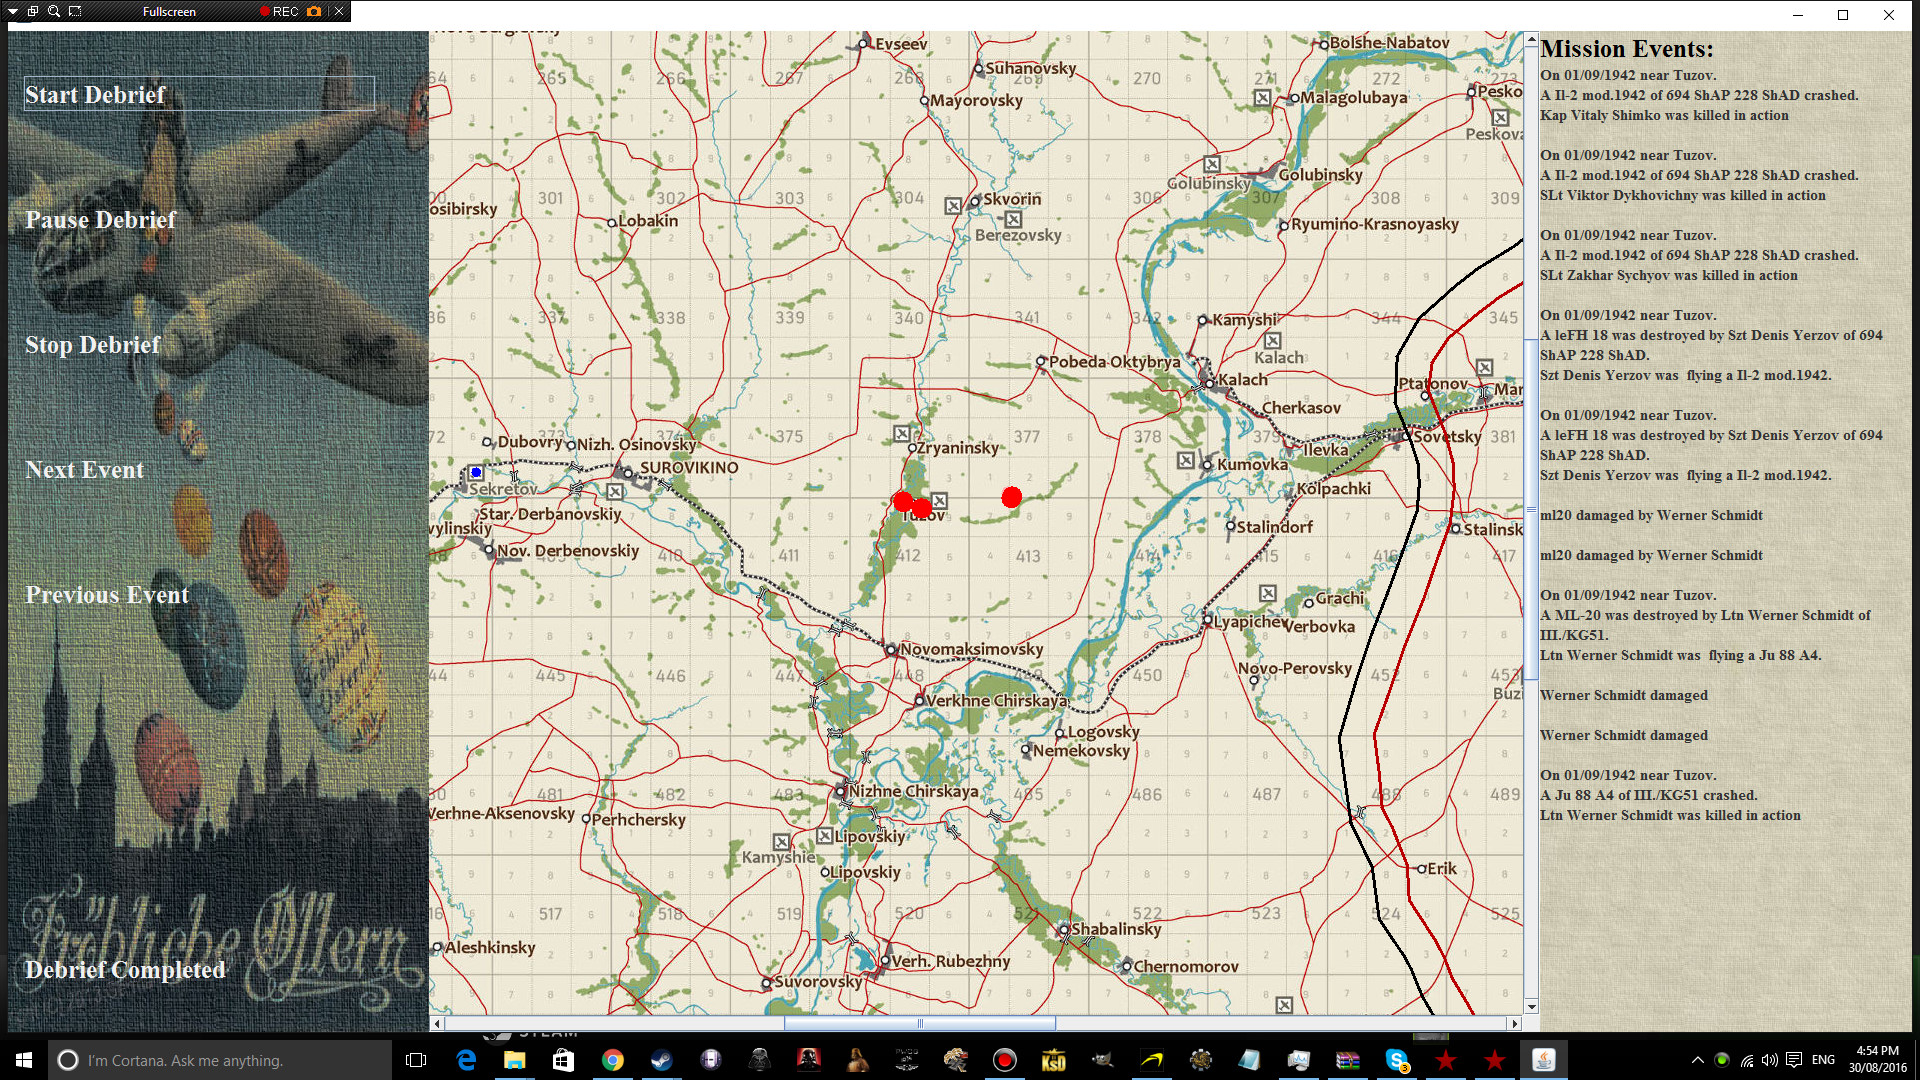Click the horizontal map scrollbar thumb
Viewport: 1920px width, 1080px height.
click(x=920, y=1023)
